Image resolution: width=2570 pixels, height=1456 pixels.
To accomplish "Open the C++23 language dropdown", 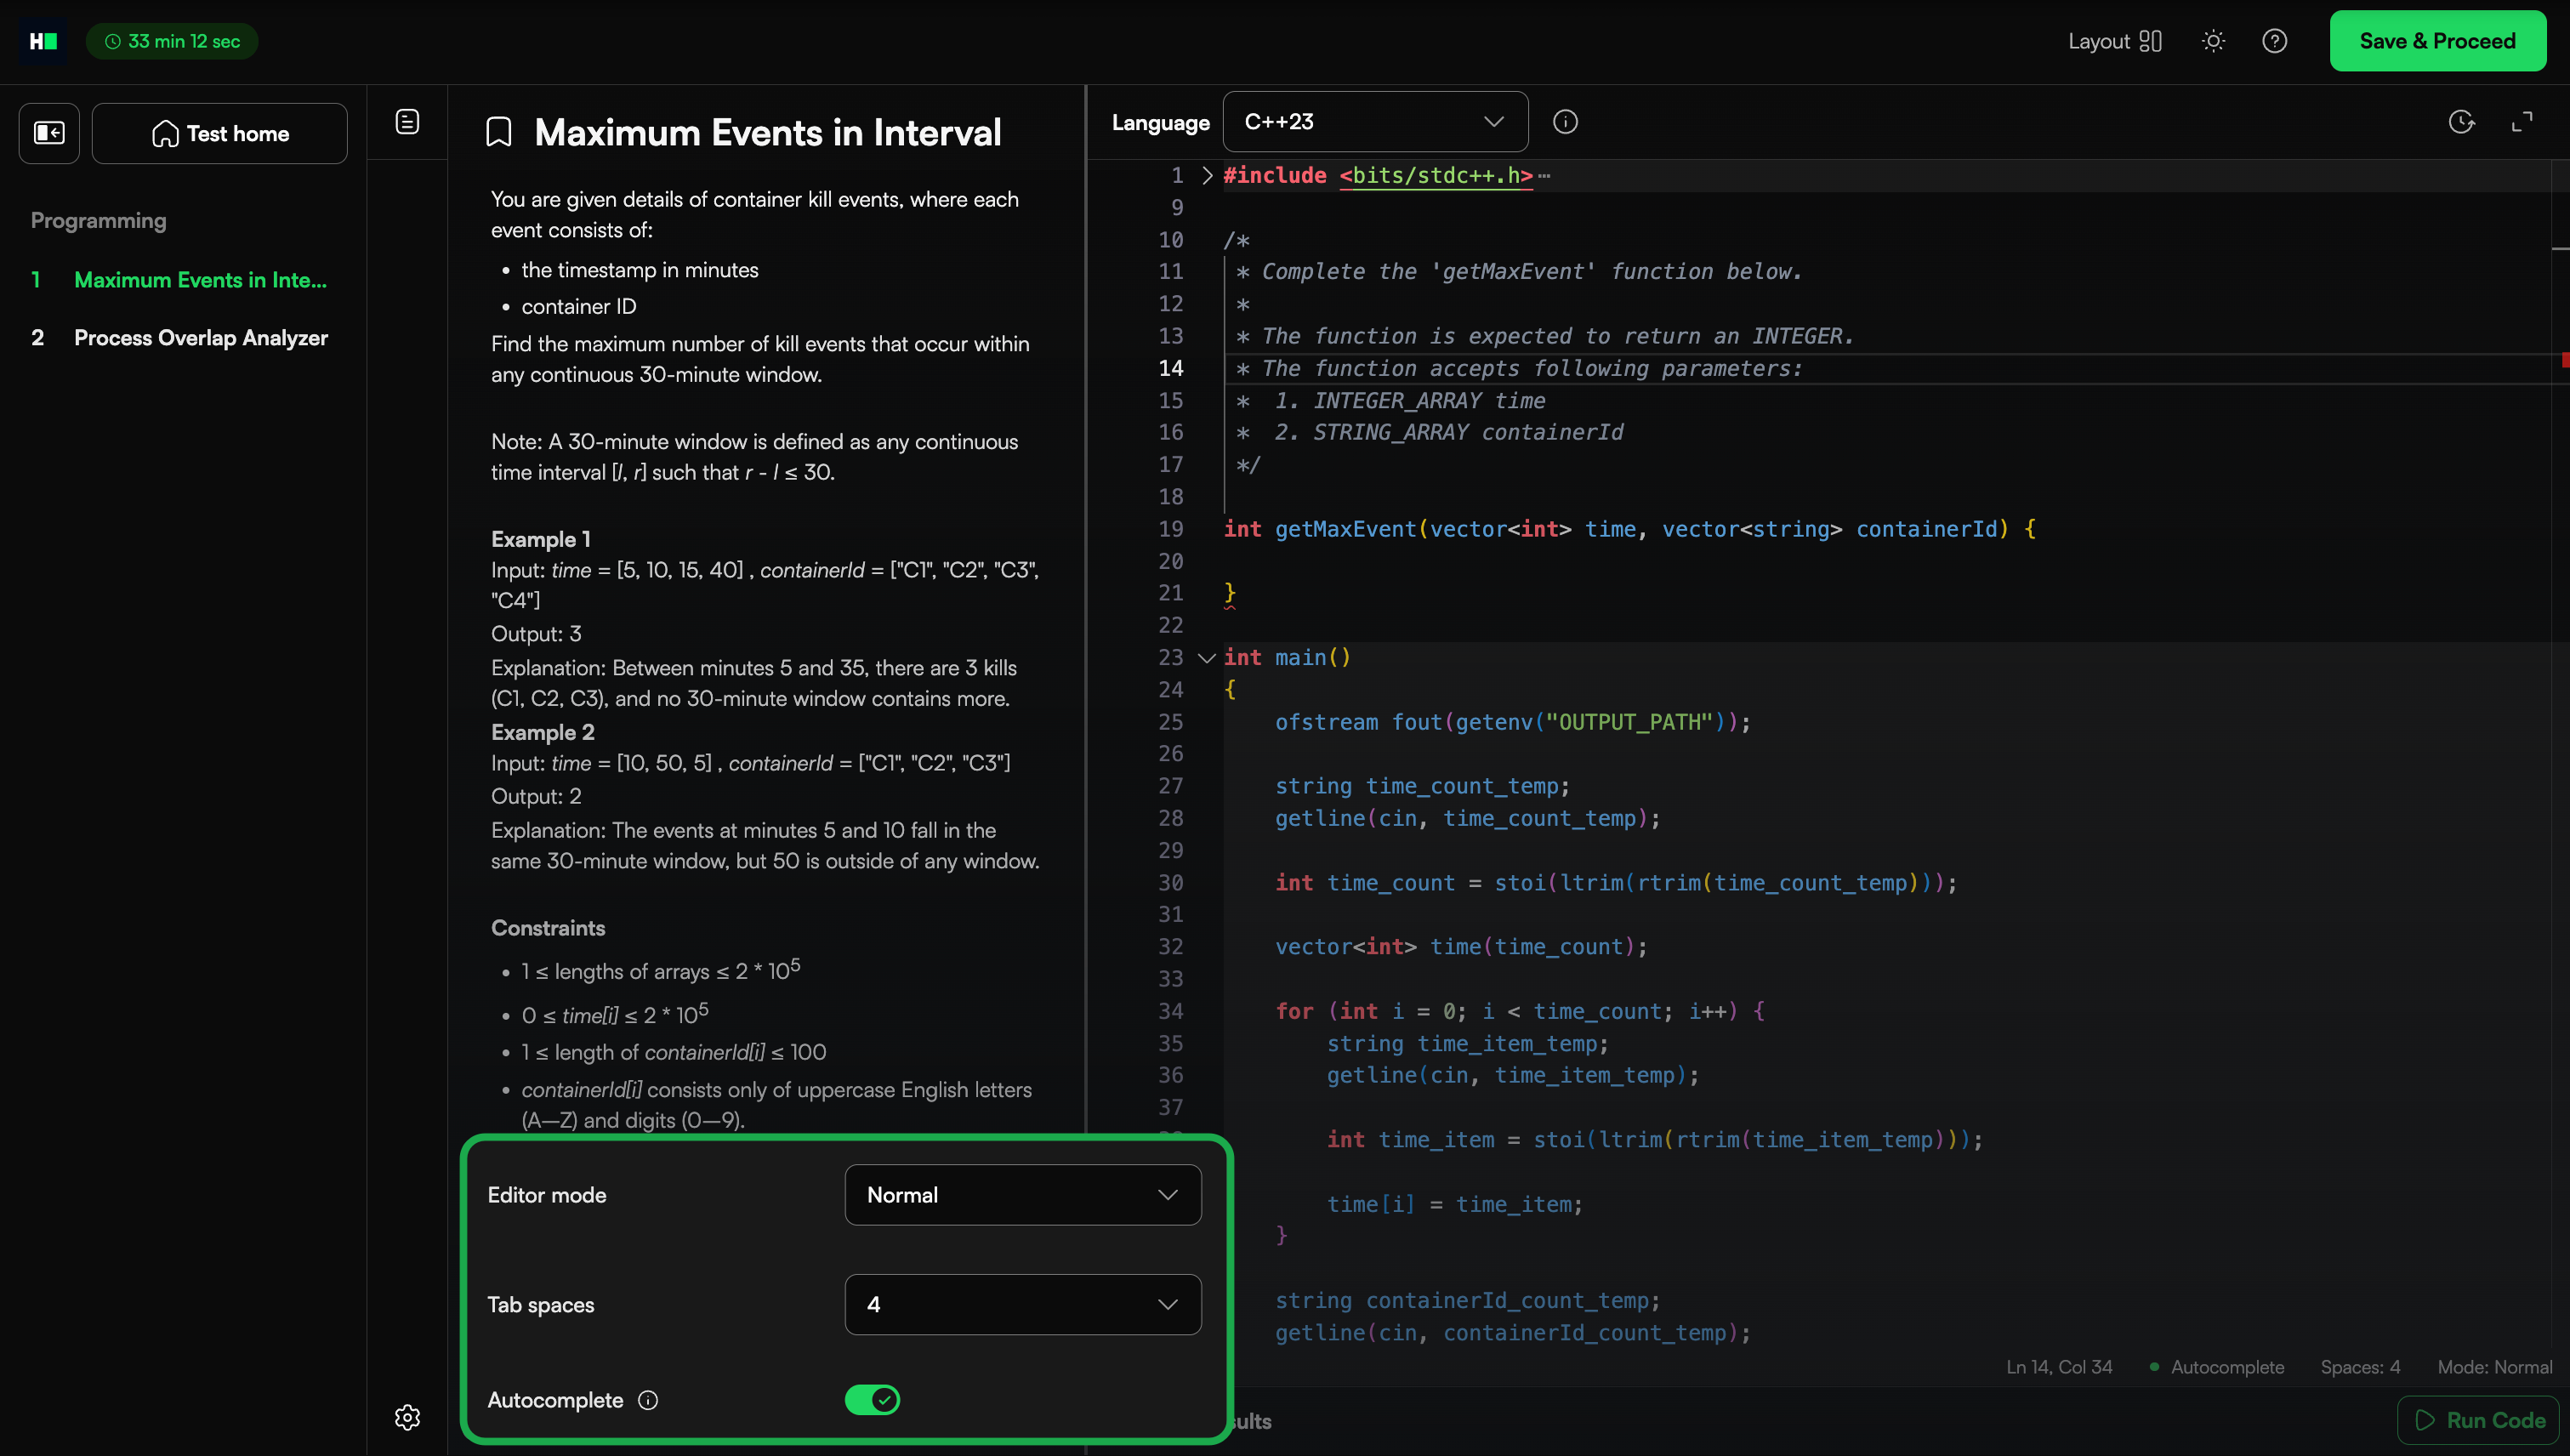I will [x=1375, y=122].
